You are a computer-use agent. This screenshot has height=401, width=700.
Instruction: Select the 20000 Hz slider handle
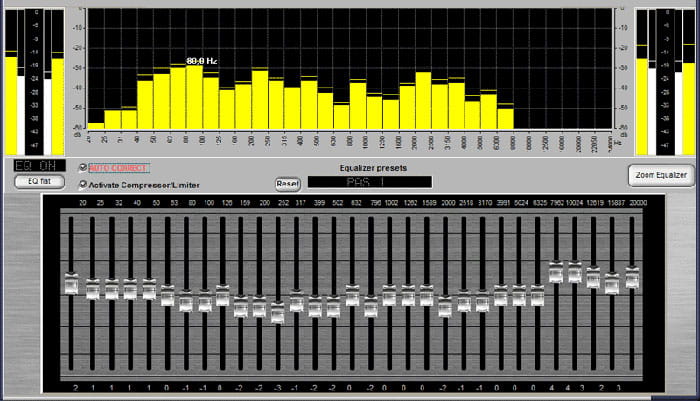[631, 277]
